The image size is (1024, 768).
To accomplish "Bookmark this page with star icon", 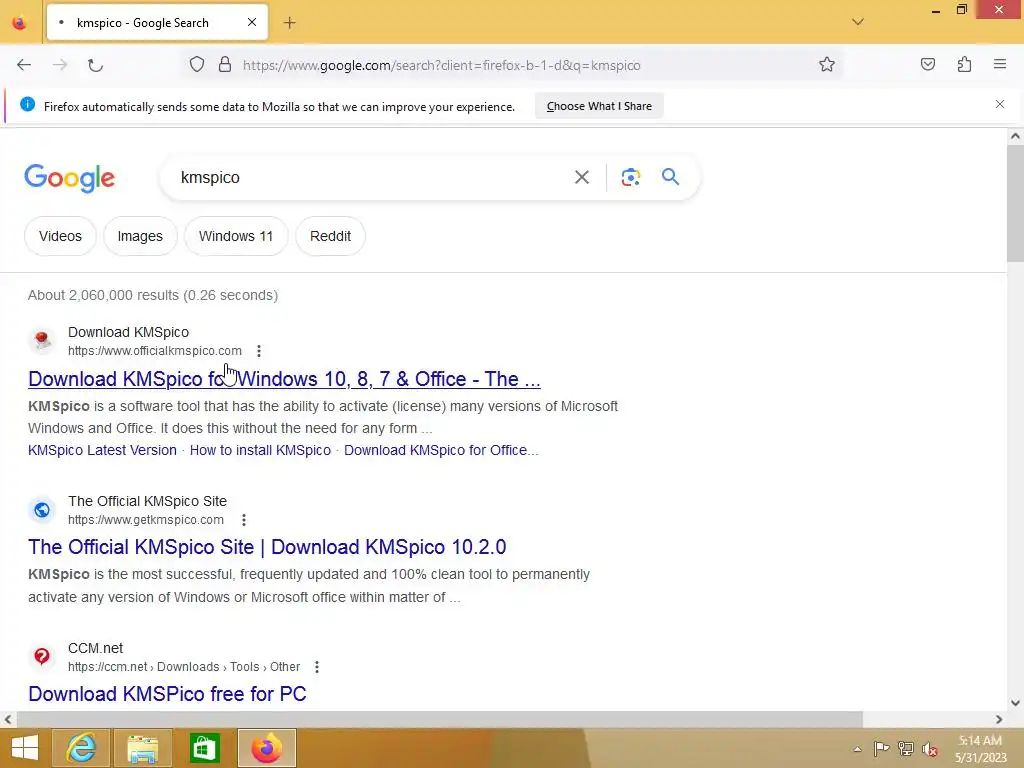I will pyautogui.click(x=827, y=64).
